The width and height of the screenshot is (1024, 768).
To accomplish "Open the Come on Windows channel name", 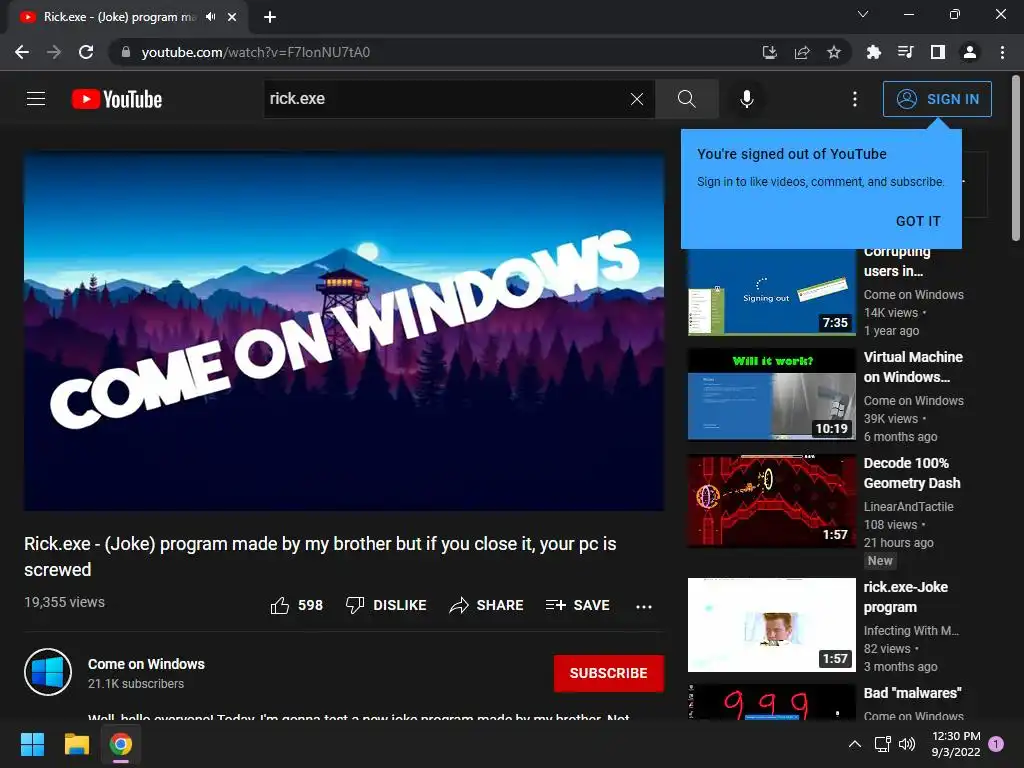I will (146, 664).
